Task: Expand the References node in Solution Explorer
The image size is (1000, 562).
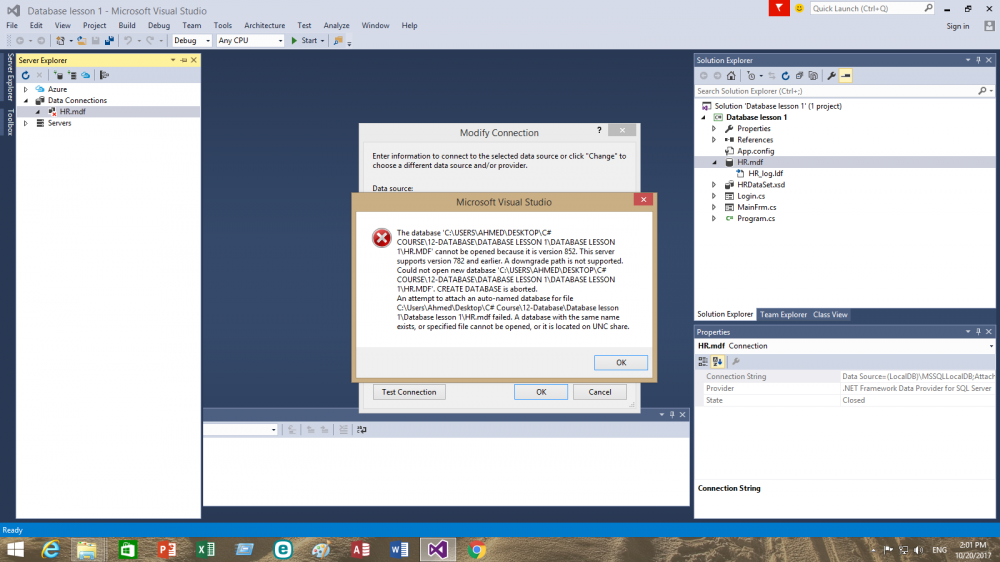Action: tap(714, 140)
